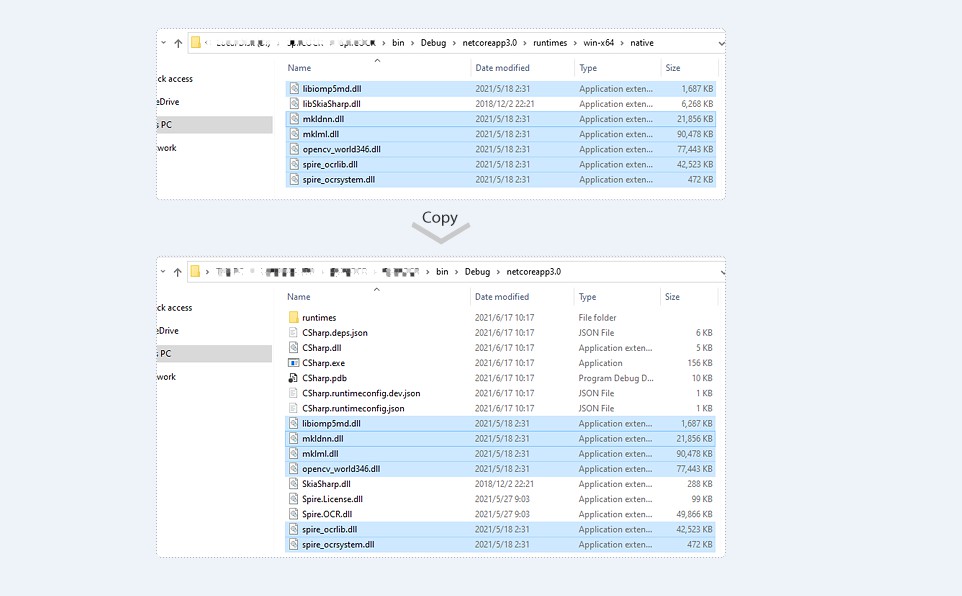Select This PC in native window sidebar
The height and width of the screenshot is (596, 962).
coord(214,125)
